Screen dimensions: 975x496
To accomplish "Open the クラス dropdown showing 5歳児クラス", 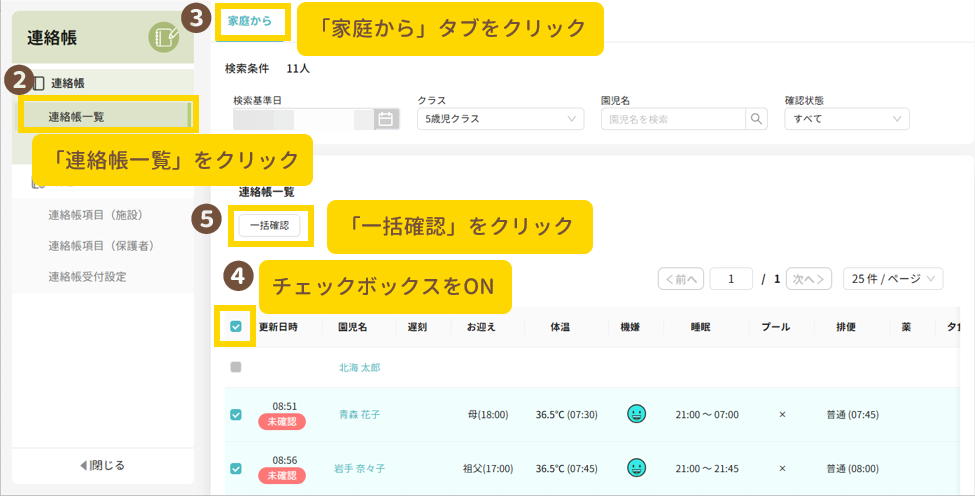I will [x=500, y=119].
